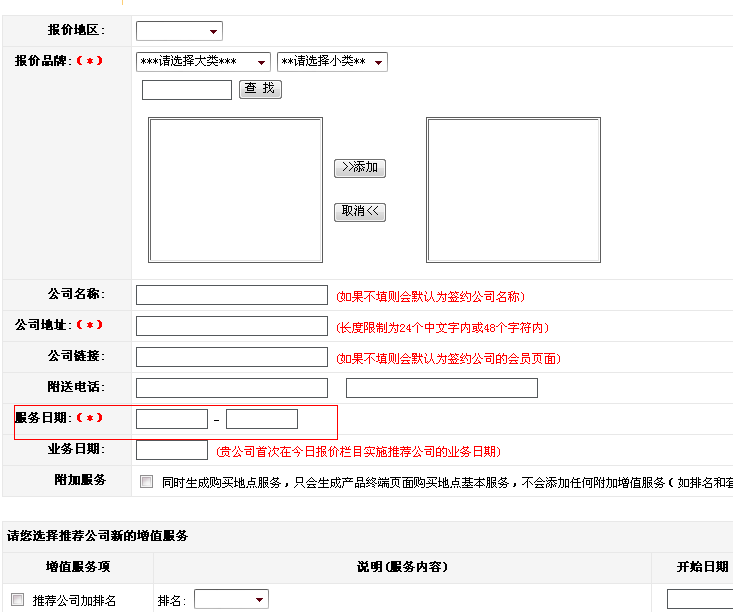Click the 公司链接 input field
Image resolution: width=733 pixels, height=612 pixels.
tap(232, 357)
